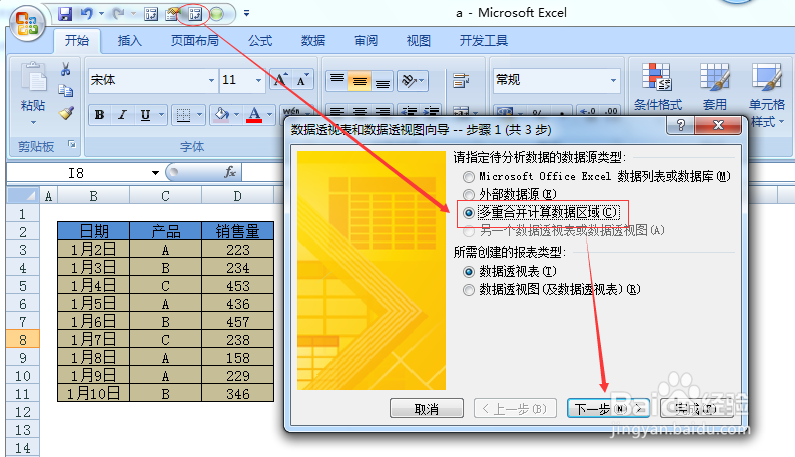
Task: Open the 开发工具 ribbon tab
Action: coord(484,41)
